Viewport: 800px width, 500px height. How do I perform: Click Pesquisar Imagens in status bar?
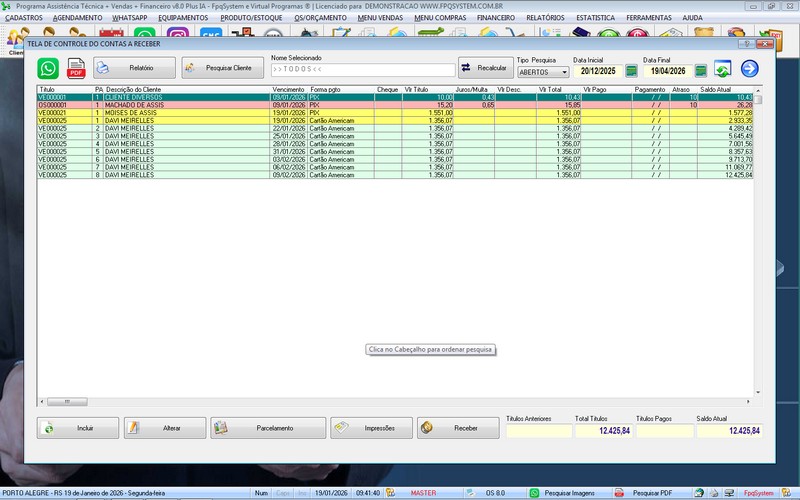pyautogui.click(x=564, y=493)
